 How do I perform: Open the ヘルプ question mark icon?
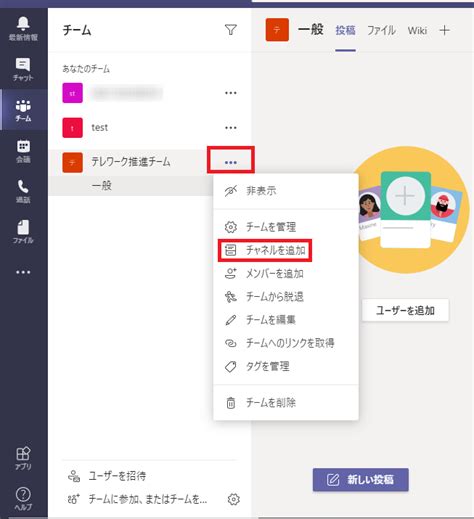[23, 498]
